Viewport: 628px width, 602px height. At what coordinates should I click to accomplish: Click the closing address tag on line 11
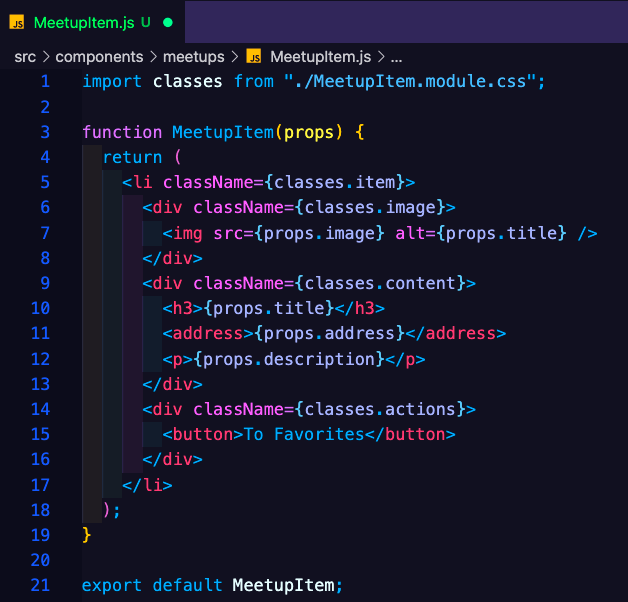[456, 334]
